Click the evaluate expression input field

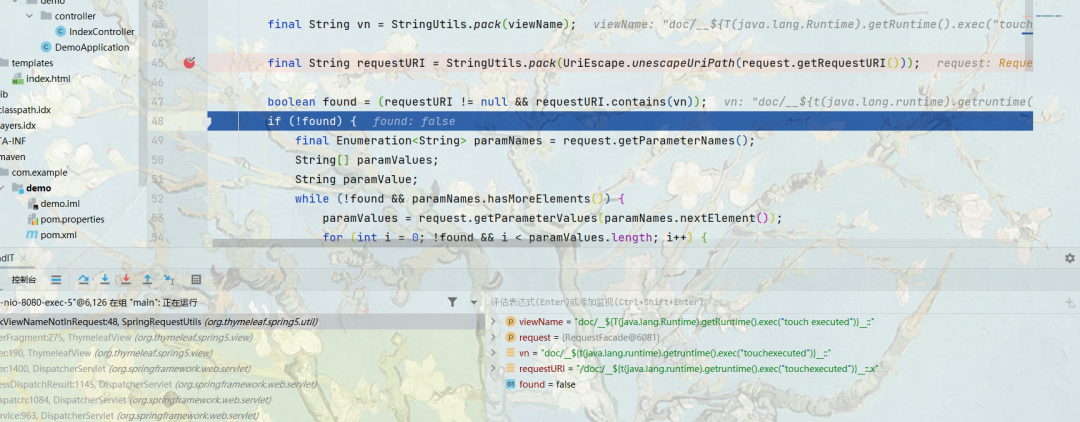(771, 302)
